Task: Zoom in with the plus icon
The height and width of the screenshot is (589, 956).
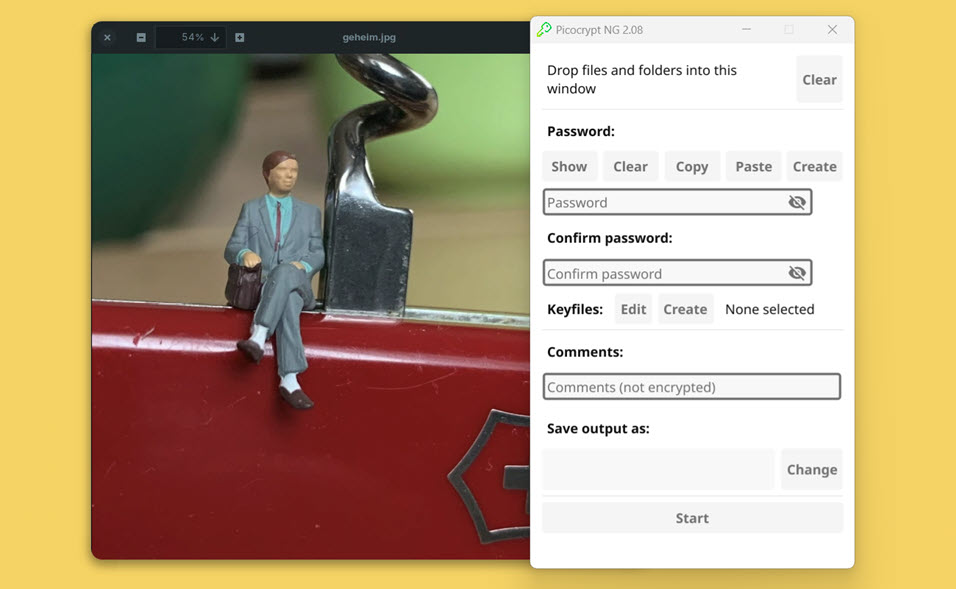Action: tap(239, 38)
